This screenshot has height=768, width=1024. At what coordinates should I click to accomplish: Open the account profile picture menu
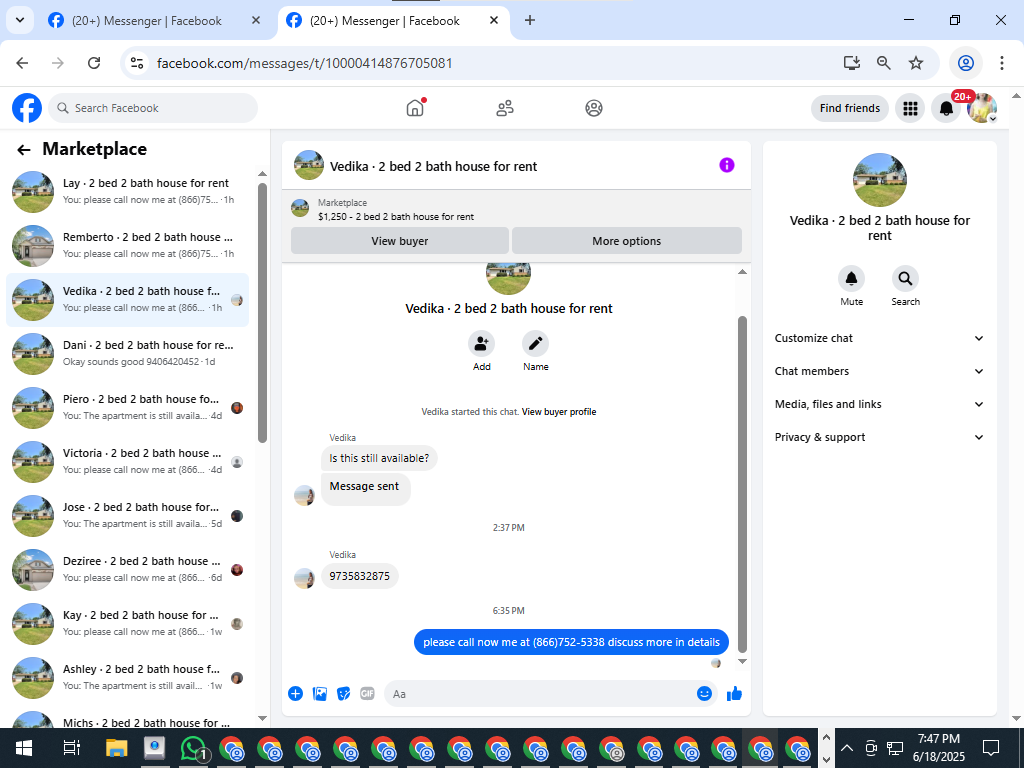982,108
